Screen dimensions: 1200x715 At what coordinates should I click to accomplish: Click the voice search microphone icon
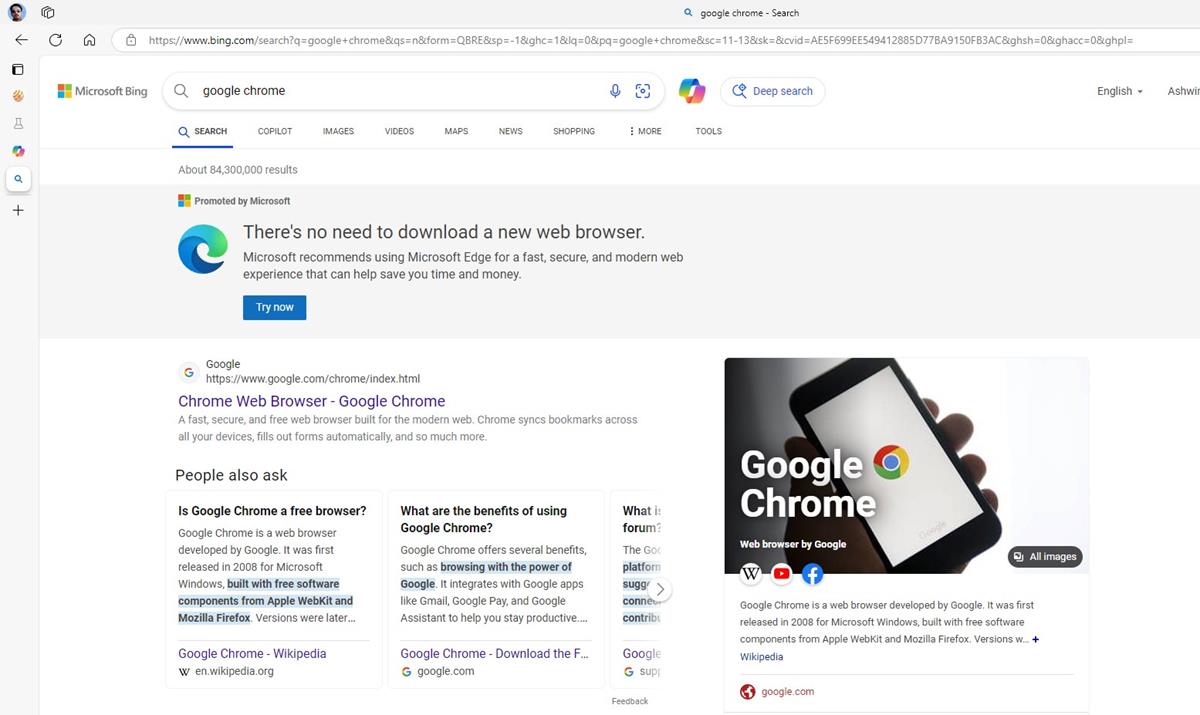[x=615, y=90]
